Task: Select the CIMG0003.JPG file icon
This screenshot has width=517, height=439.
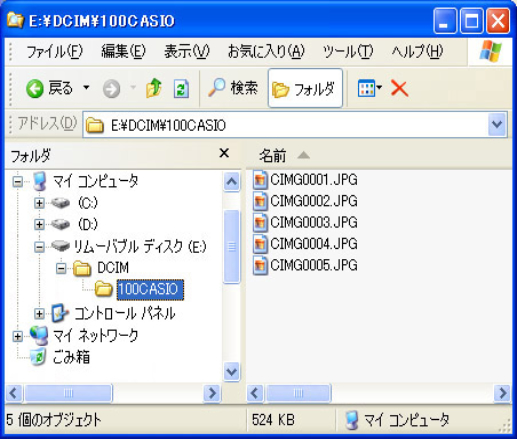Action: (x=260, y=222)
